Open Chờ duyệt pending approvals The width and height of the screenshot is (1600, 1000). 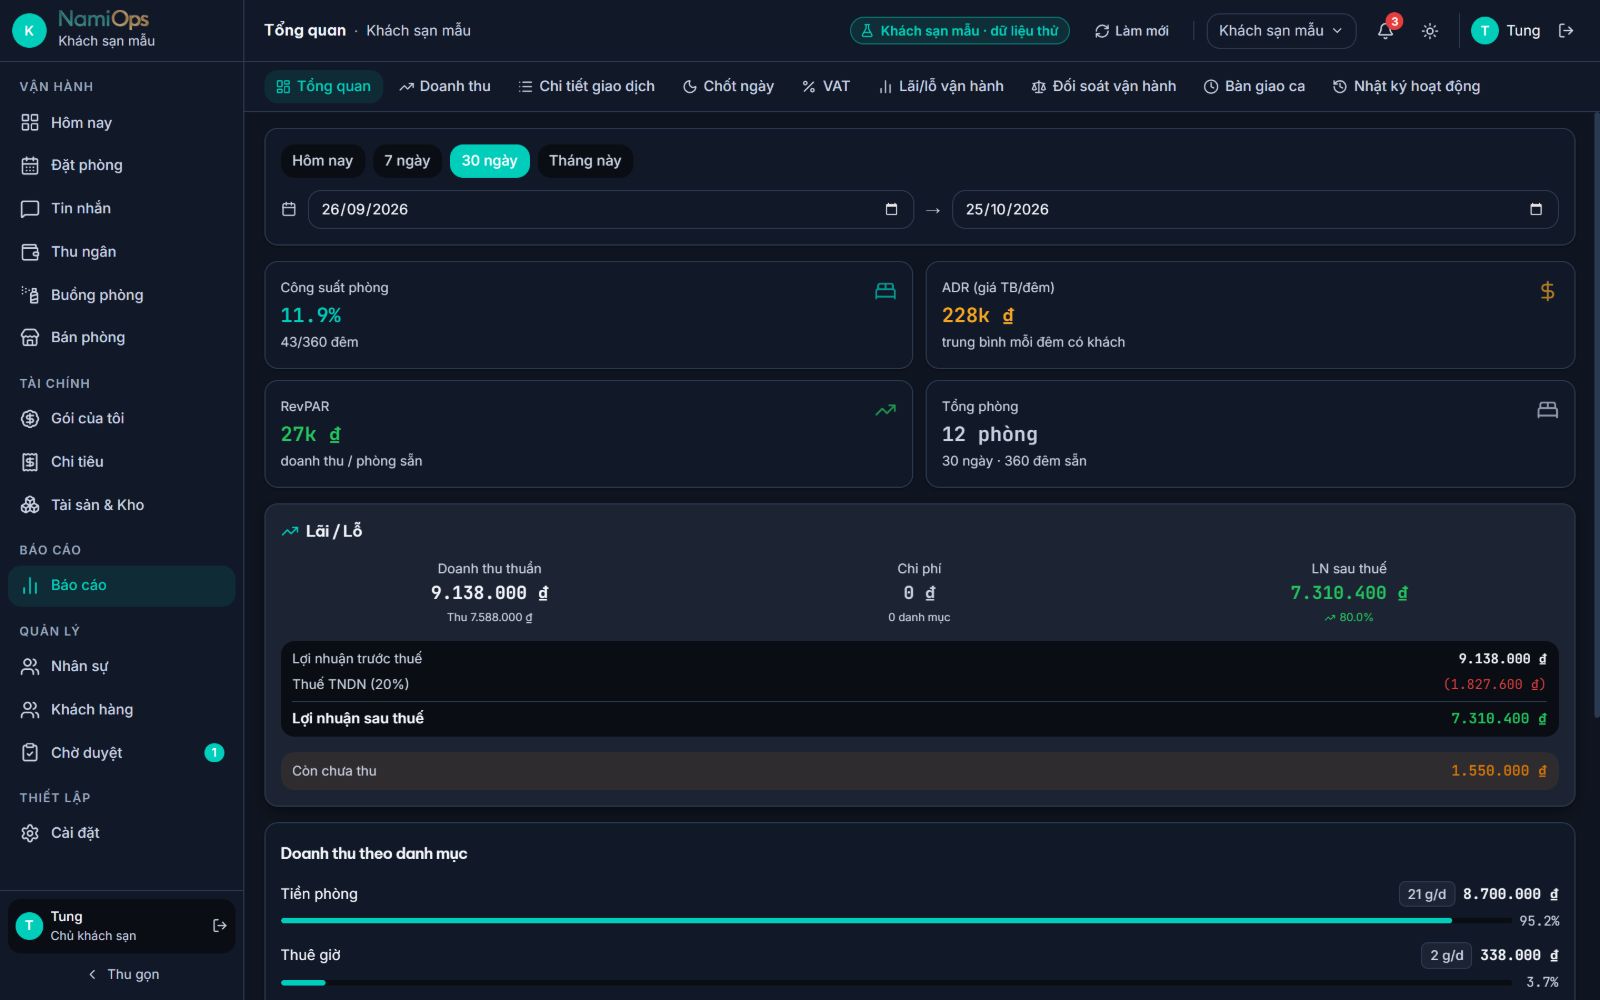point(121,753)
